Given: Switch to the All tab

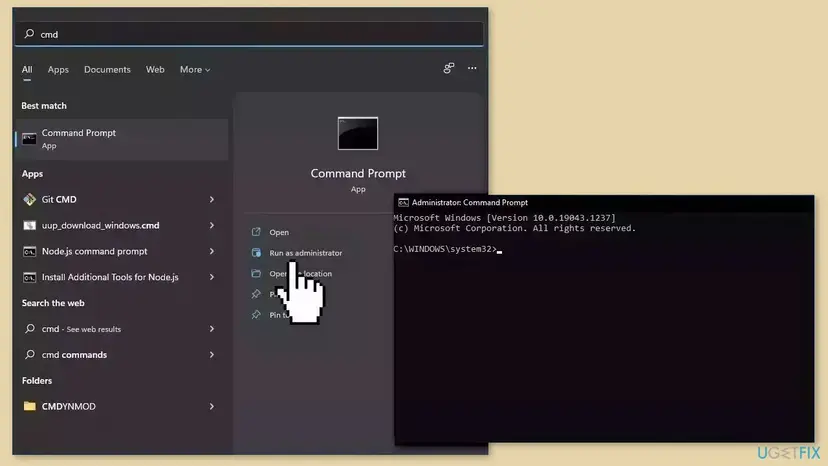Looking at the screenshot, I should click(27, 70).
